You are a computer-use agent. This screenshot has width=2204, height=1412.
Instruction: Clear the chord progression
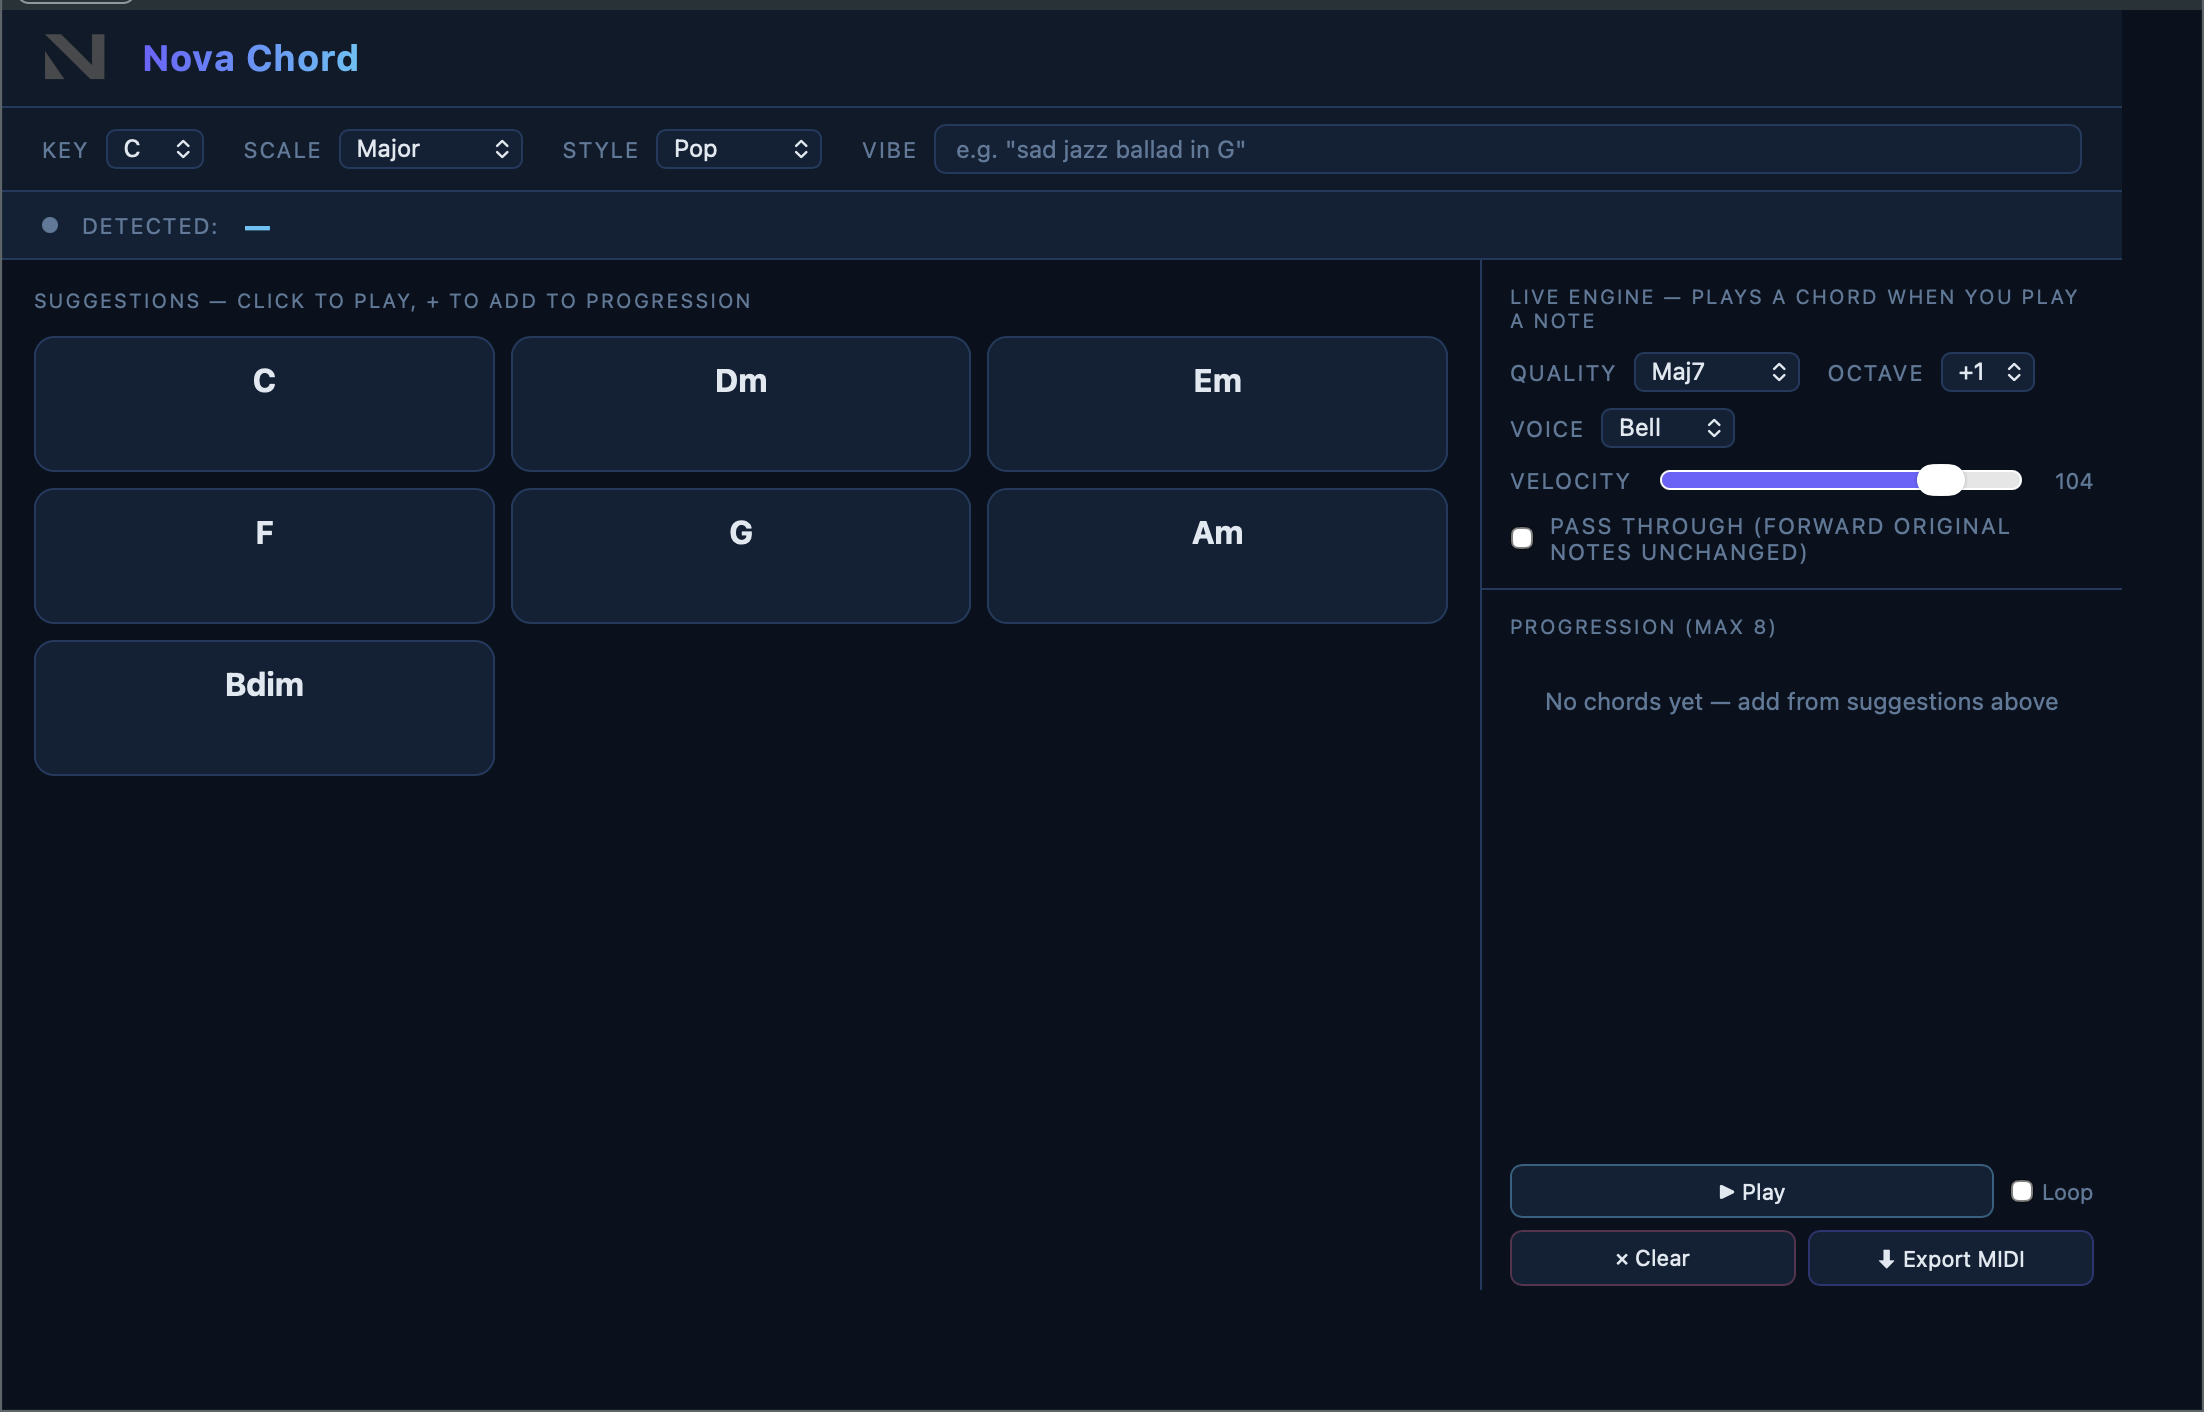1653,1258
